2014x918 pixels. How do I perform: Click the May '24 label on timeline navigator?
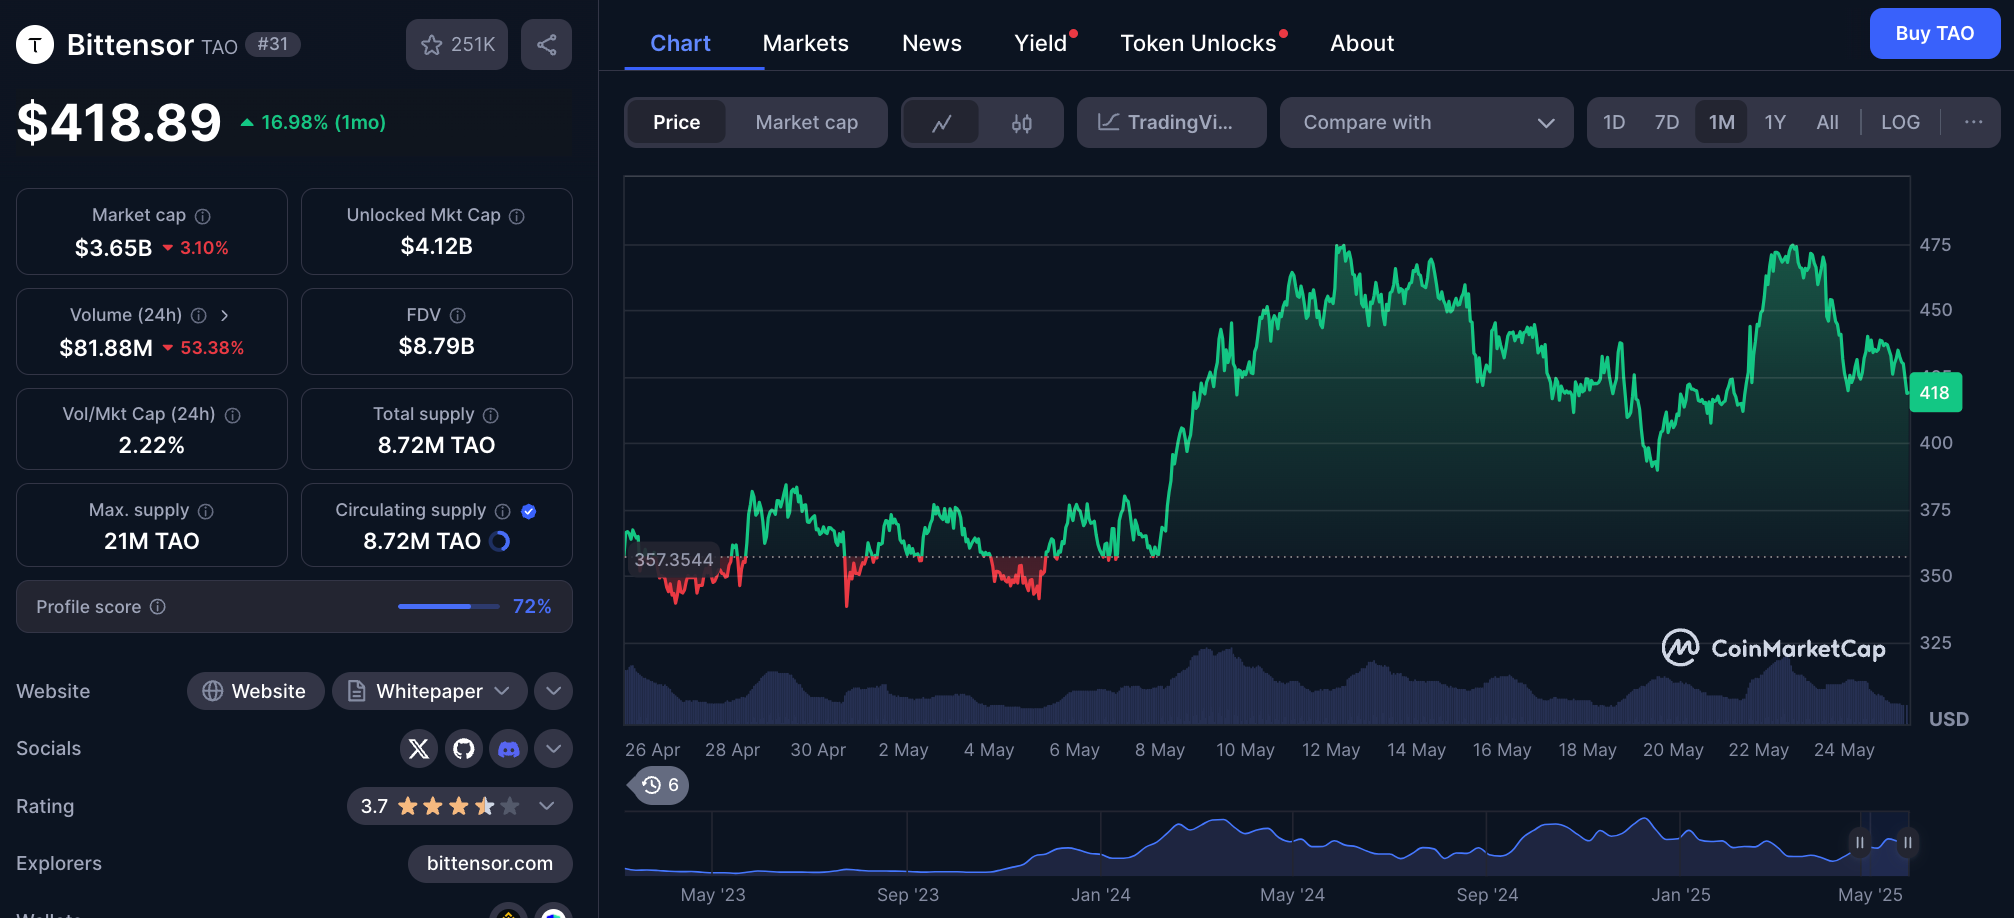pyautogui.click(x=1292, y=894)
